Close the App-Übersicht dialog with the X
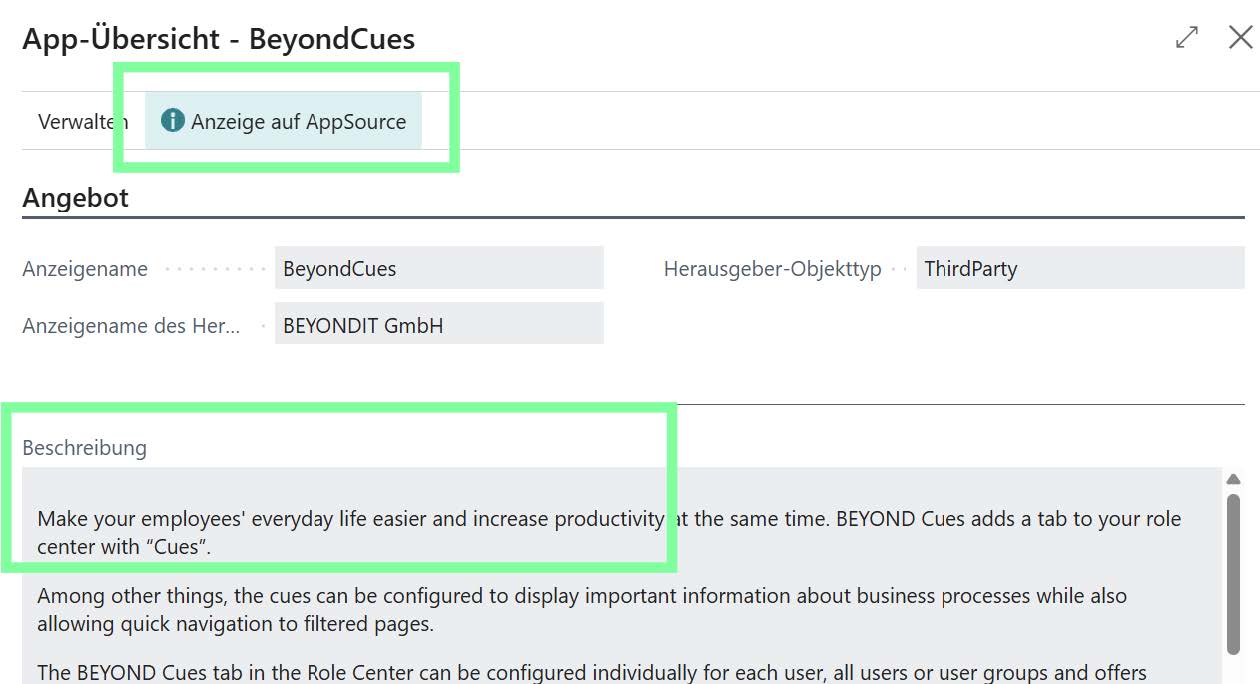The width and height of the screenshot is (1260, 684). coord(1240,38)
